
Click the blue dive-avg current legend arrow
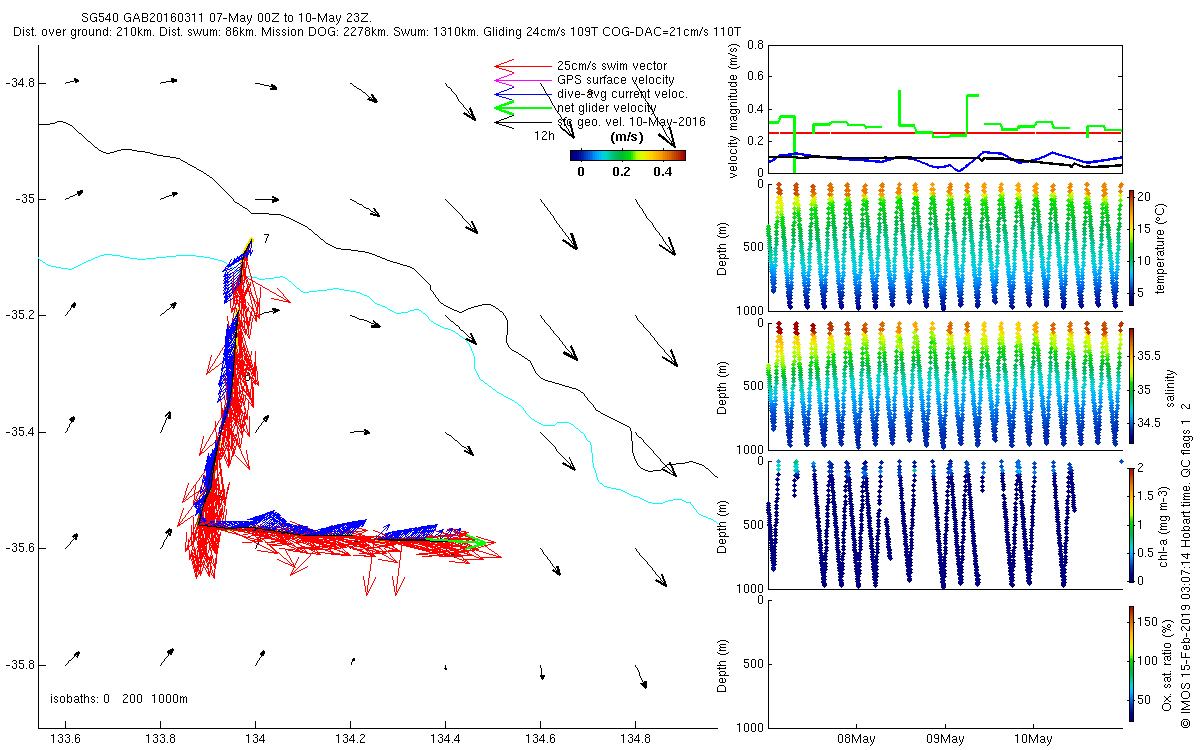click(523, 94)
